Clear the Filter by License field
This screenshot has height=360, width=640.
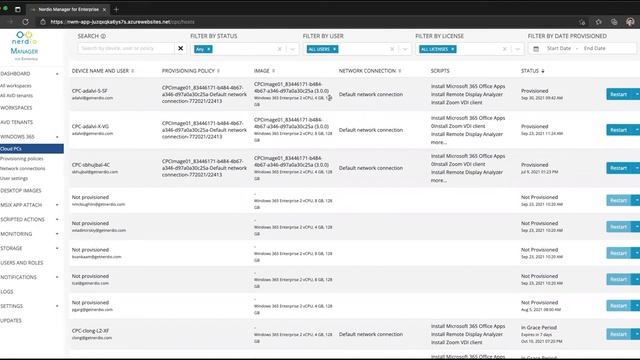click(x=504, y=49)
